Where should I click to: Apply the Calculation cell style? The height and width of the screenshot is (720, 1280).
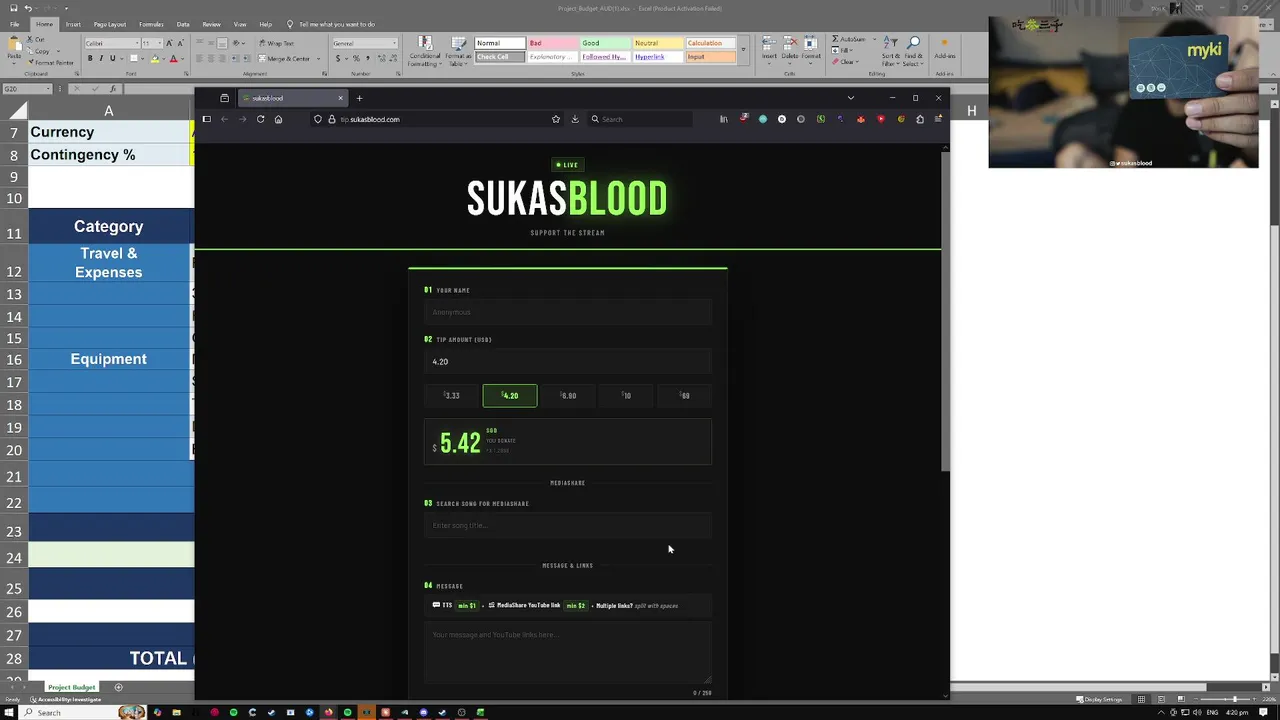point(710,43)
